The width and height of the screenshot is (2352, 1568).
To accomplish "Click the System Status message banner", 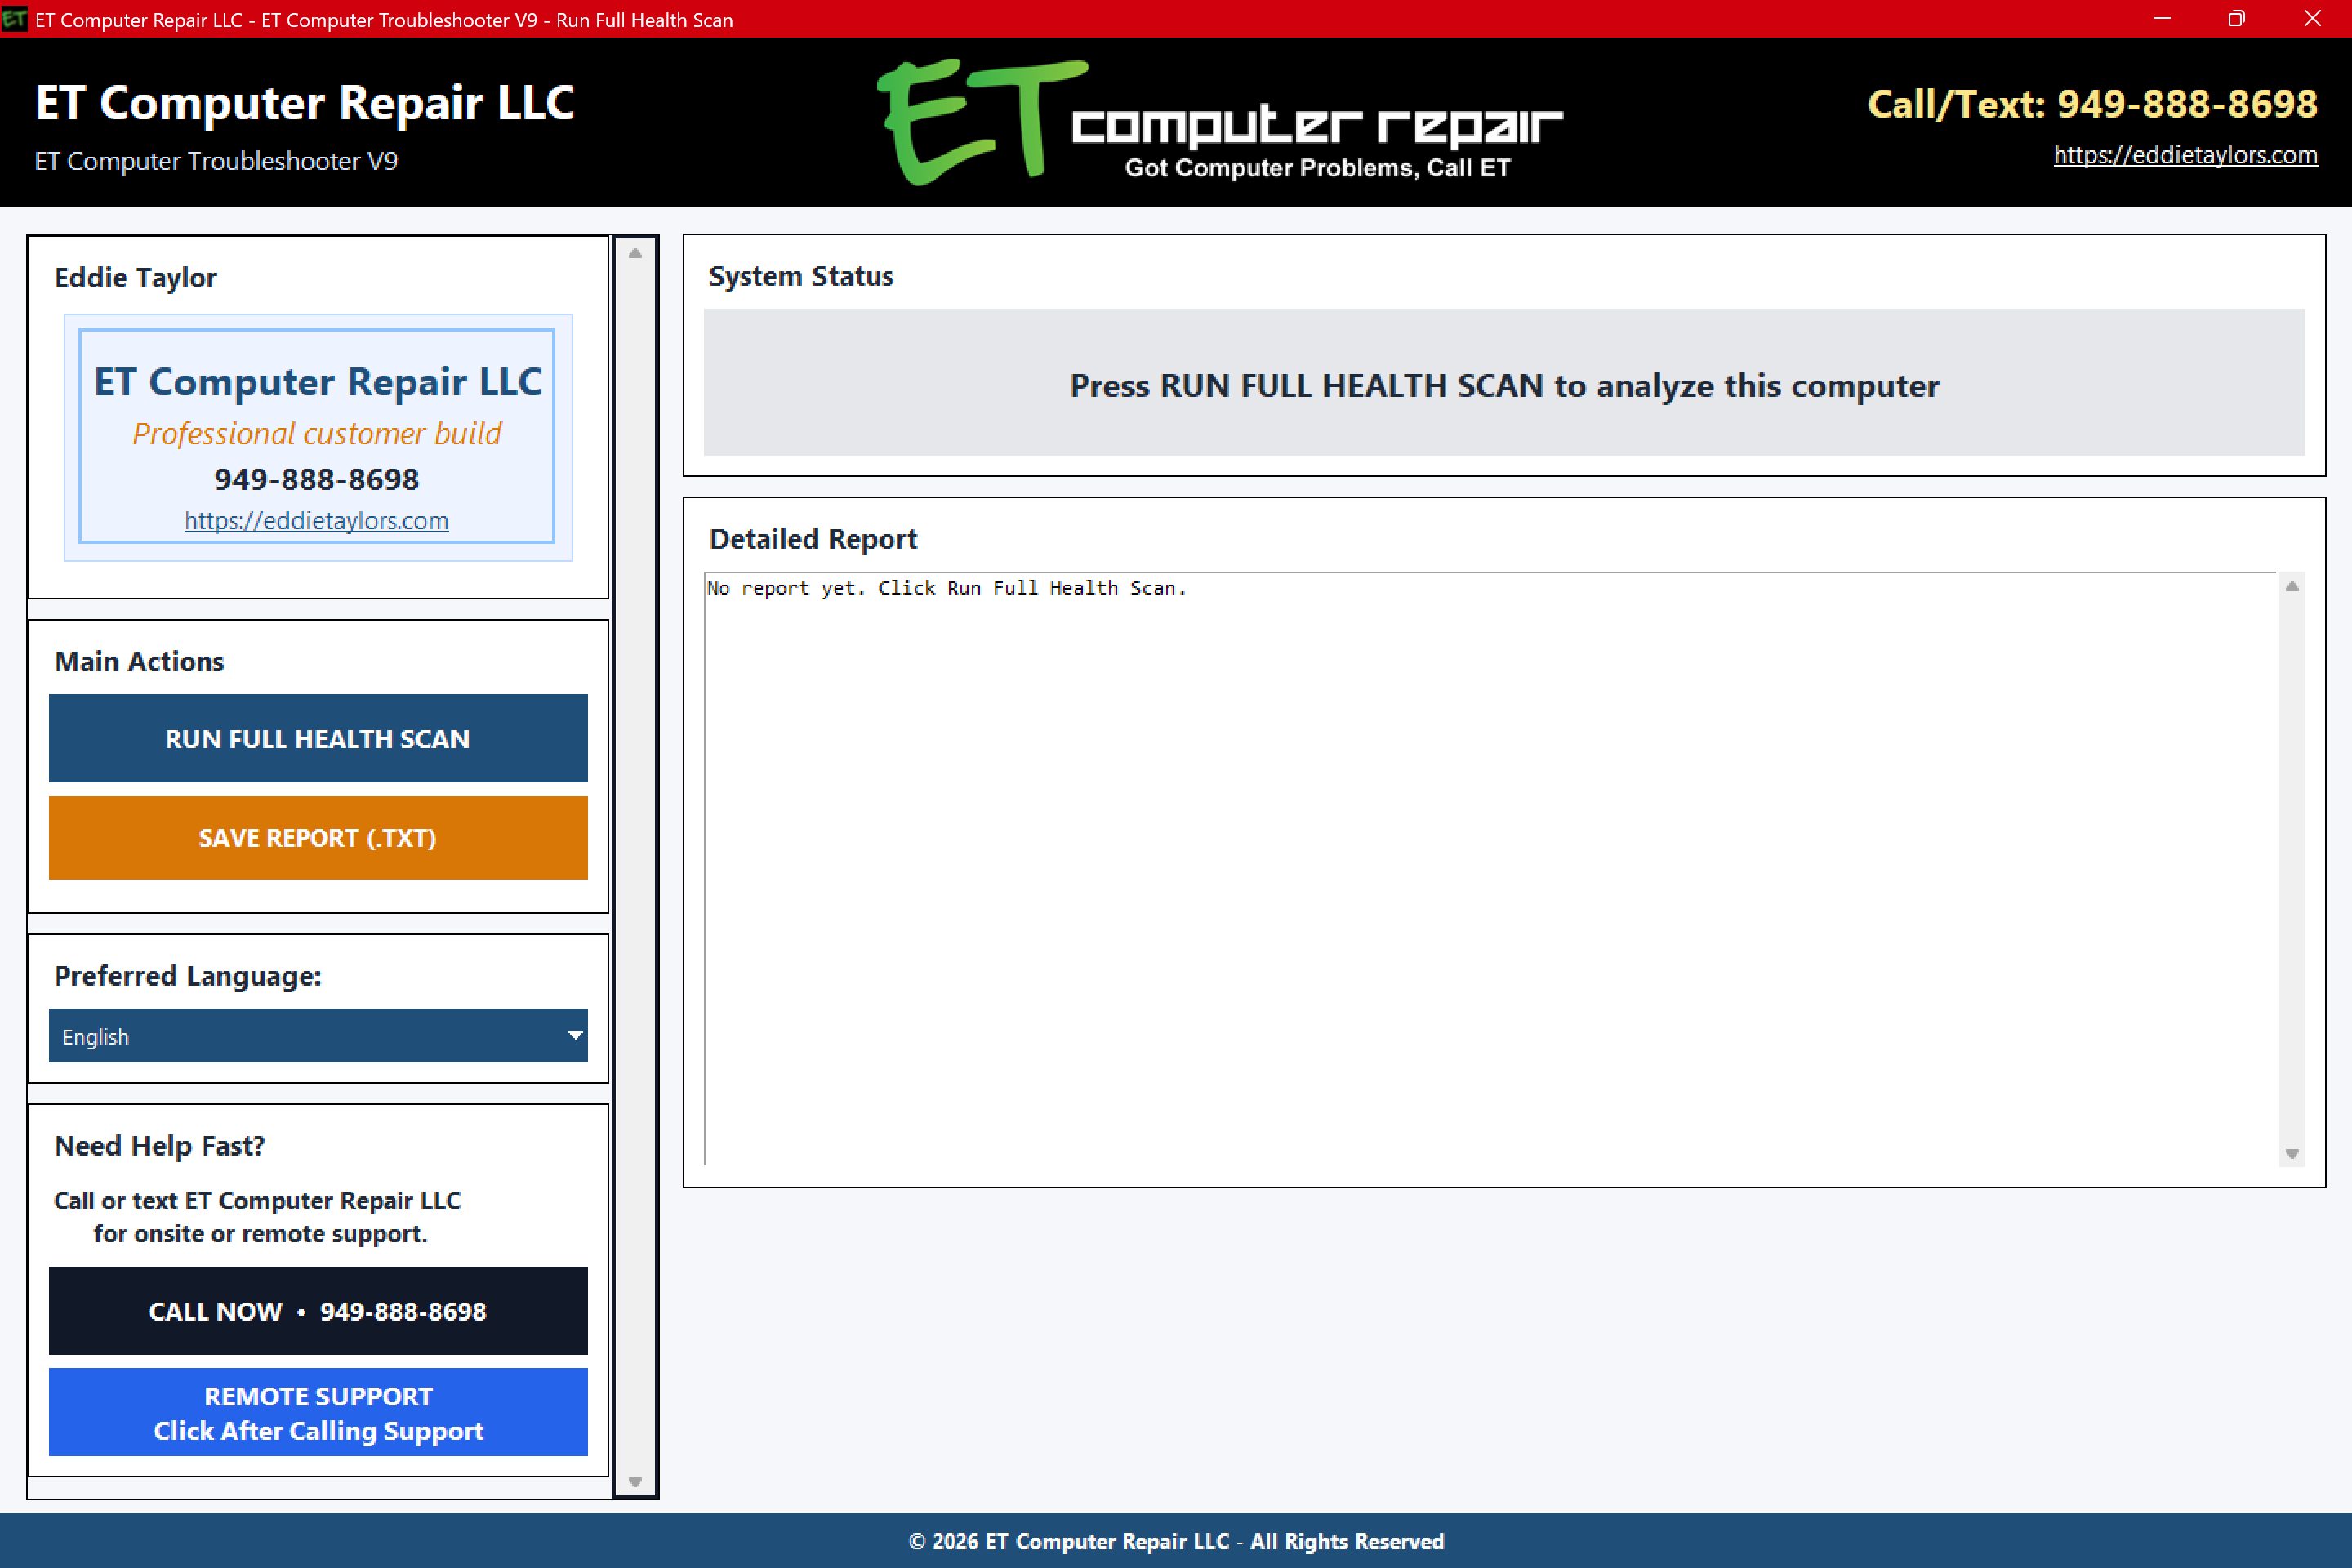I will click(1504, 382).
